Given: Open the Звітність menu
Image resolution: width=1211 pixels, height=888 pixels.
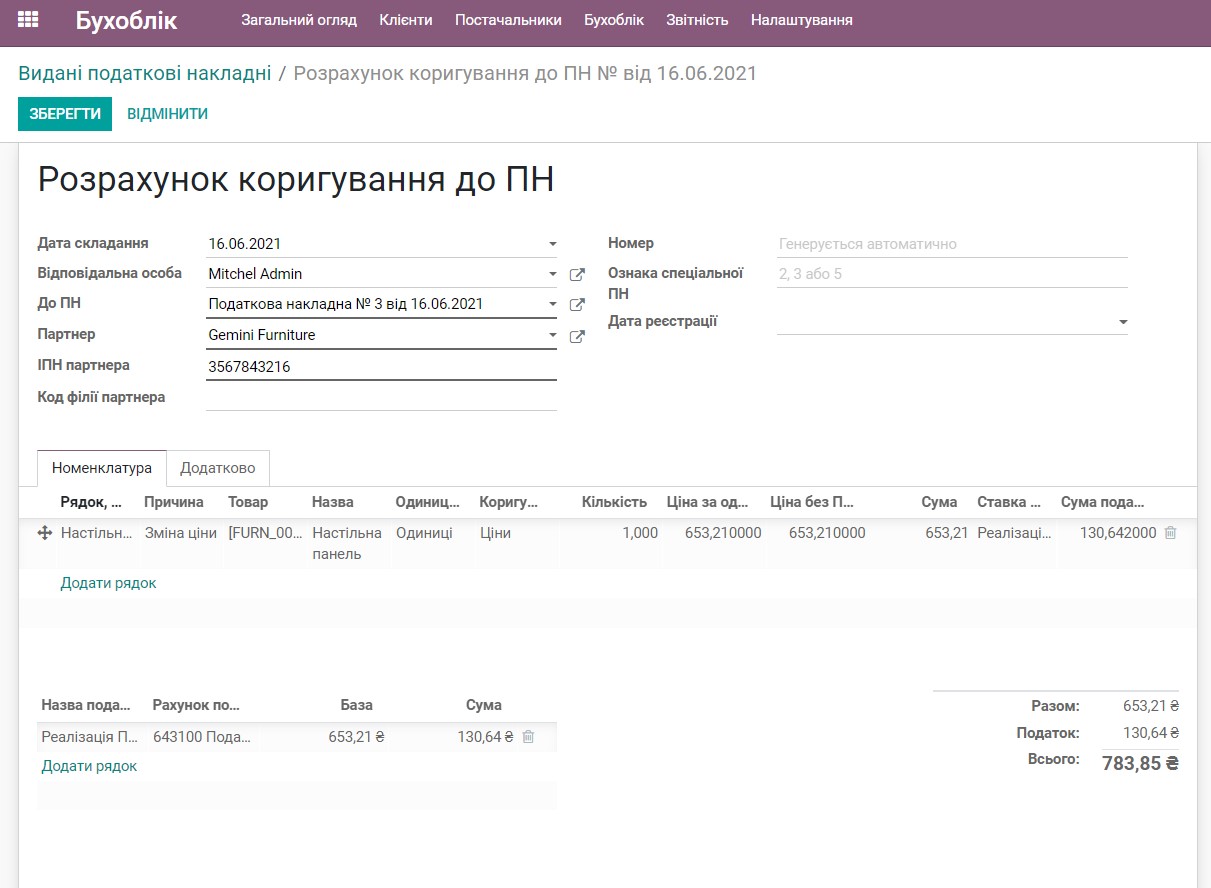Looking at the screenshot, I should 697,19.
